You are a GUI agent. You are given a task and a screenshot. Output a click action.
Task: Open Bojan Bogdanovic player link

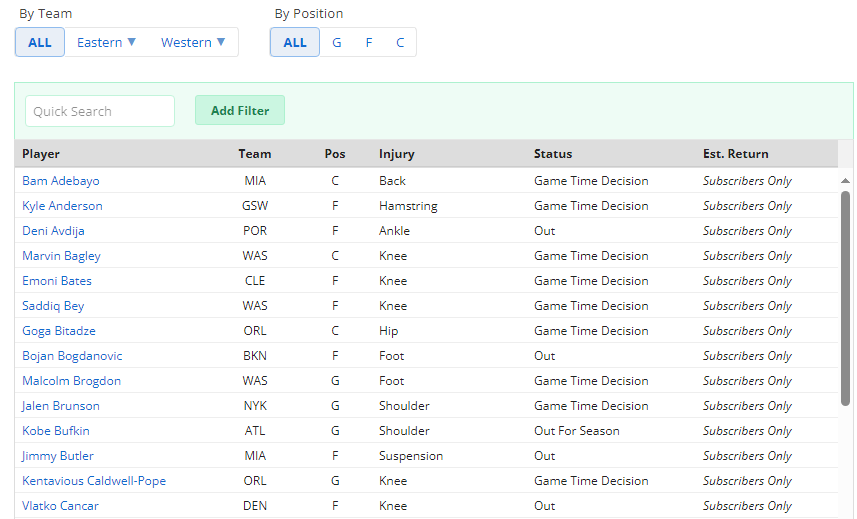(x=72, y=356)
